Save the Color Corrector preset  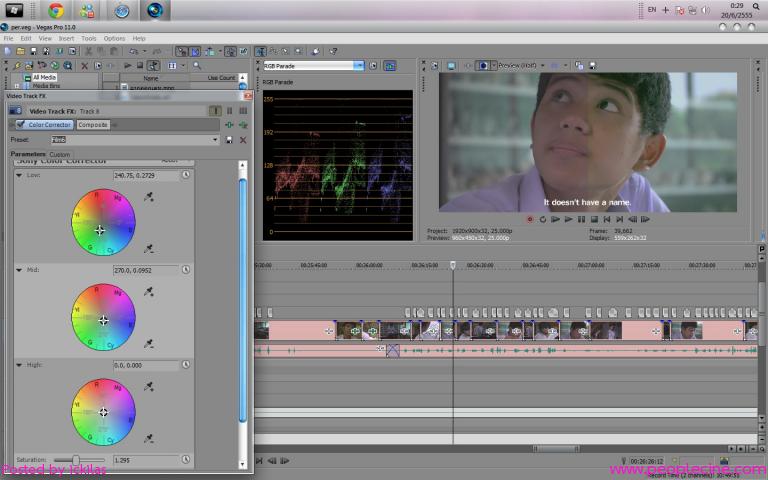pos(229,140)
